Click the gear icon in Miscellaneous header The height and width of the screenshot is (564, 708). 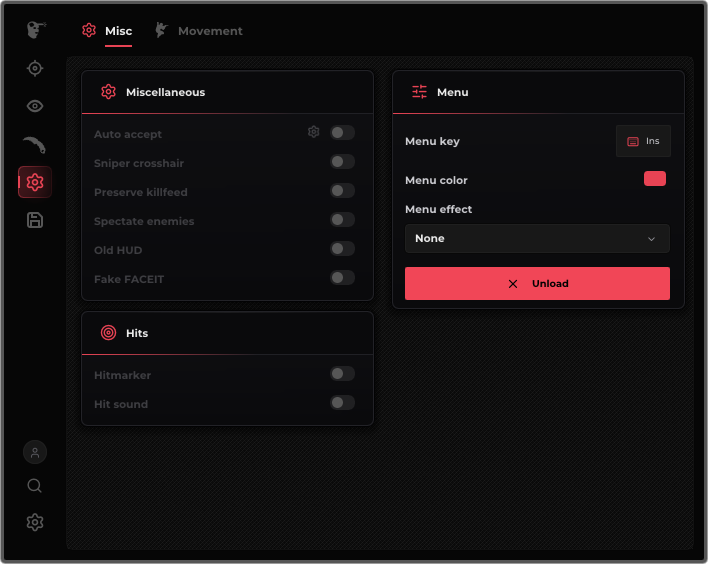point(108,92)
